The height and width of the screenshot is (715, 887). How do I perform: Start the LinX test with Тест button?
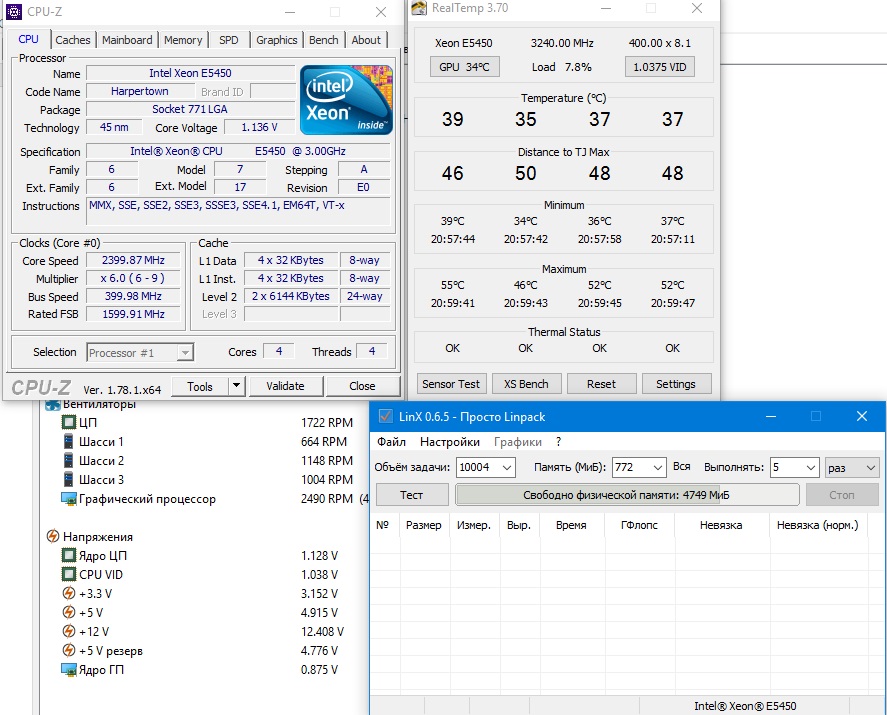412,495
